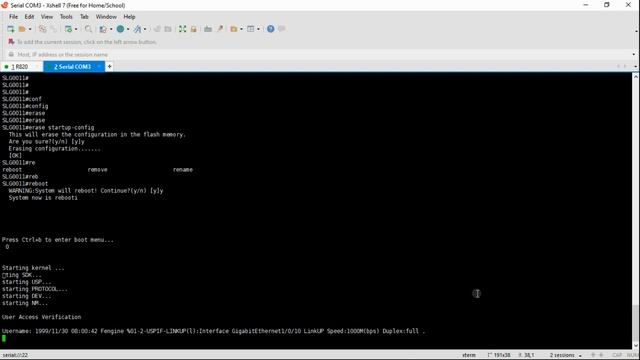Expand the address bar dropdown arrow
The width and height of the screenshot is (640, 360).
coord(633,54)
